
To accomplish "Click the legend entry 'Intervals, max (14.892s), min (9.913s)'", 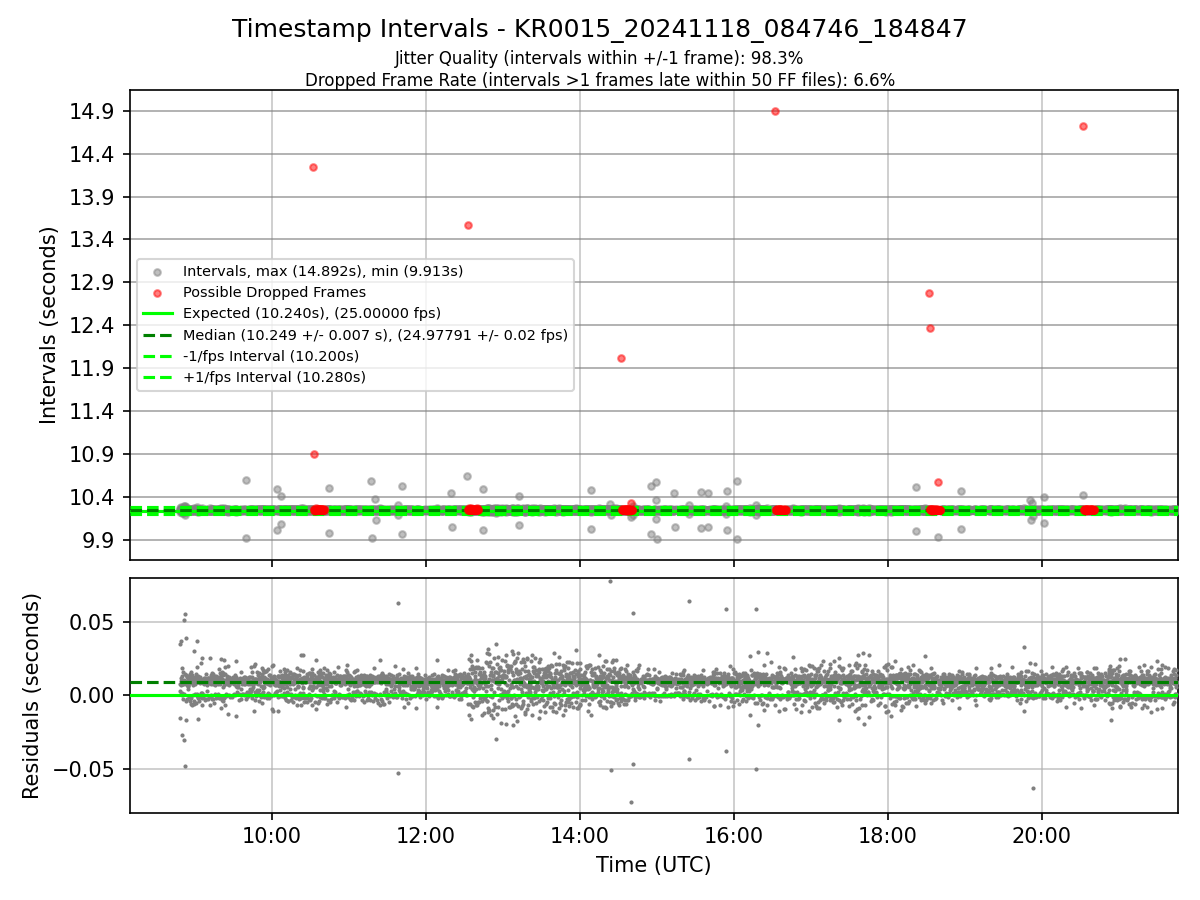I will tap(323, 271).
